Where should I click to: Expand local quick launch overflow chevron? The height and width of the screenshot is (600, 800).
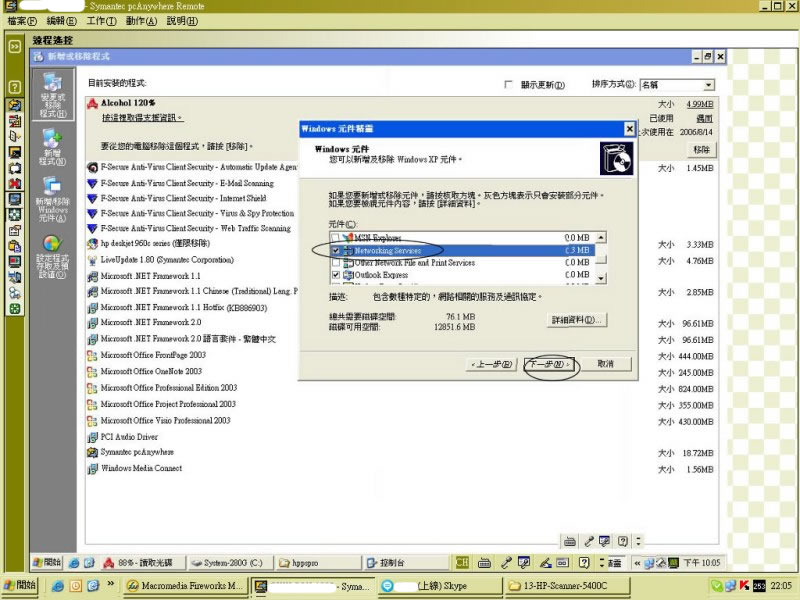coord(111,585)
